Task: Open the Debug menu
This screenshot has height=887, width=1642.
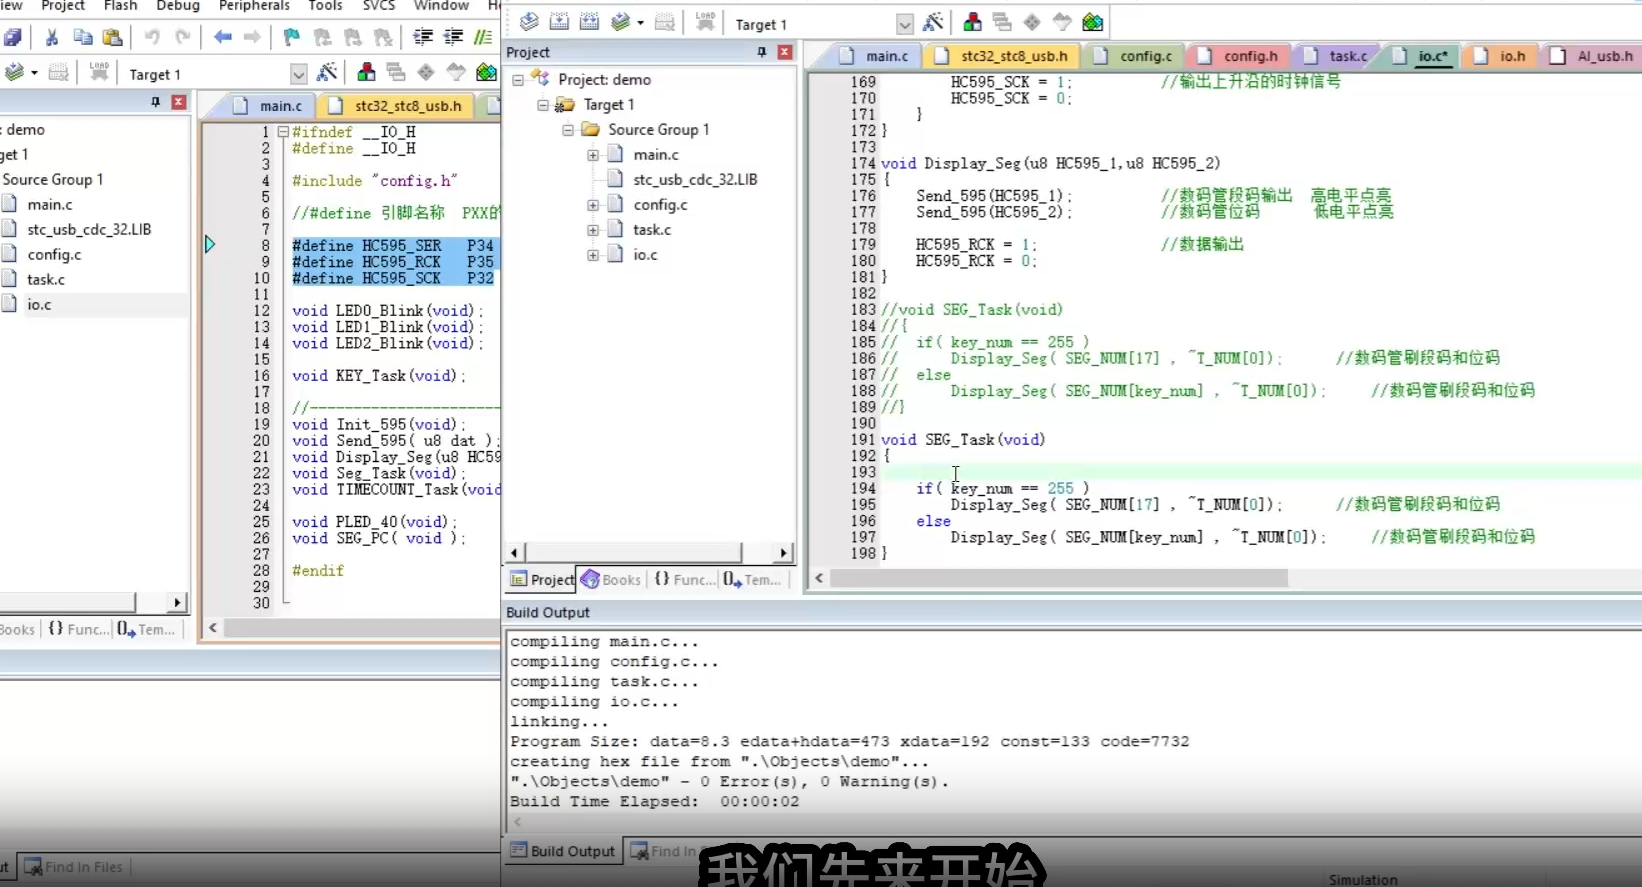Action: [x=178, y=6]
